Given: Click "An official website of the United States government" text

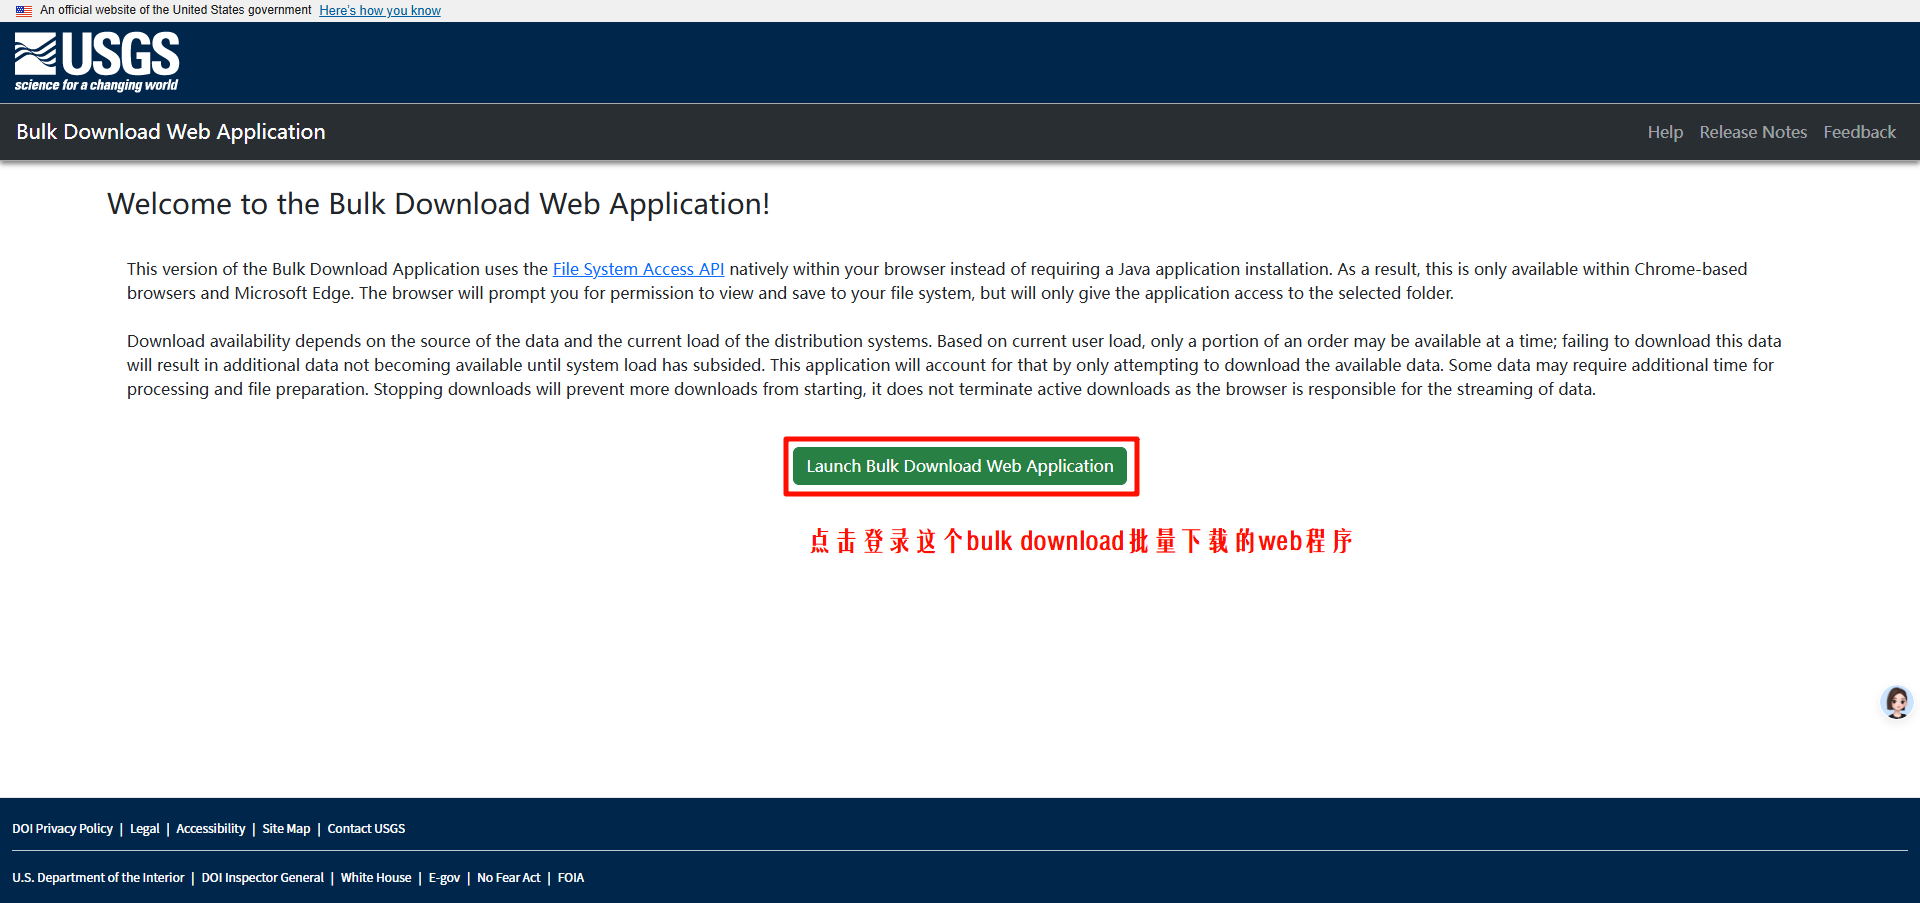Looking at the screenshot, I should pyautogui.click(x=176, y=10).
